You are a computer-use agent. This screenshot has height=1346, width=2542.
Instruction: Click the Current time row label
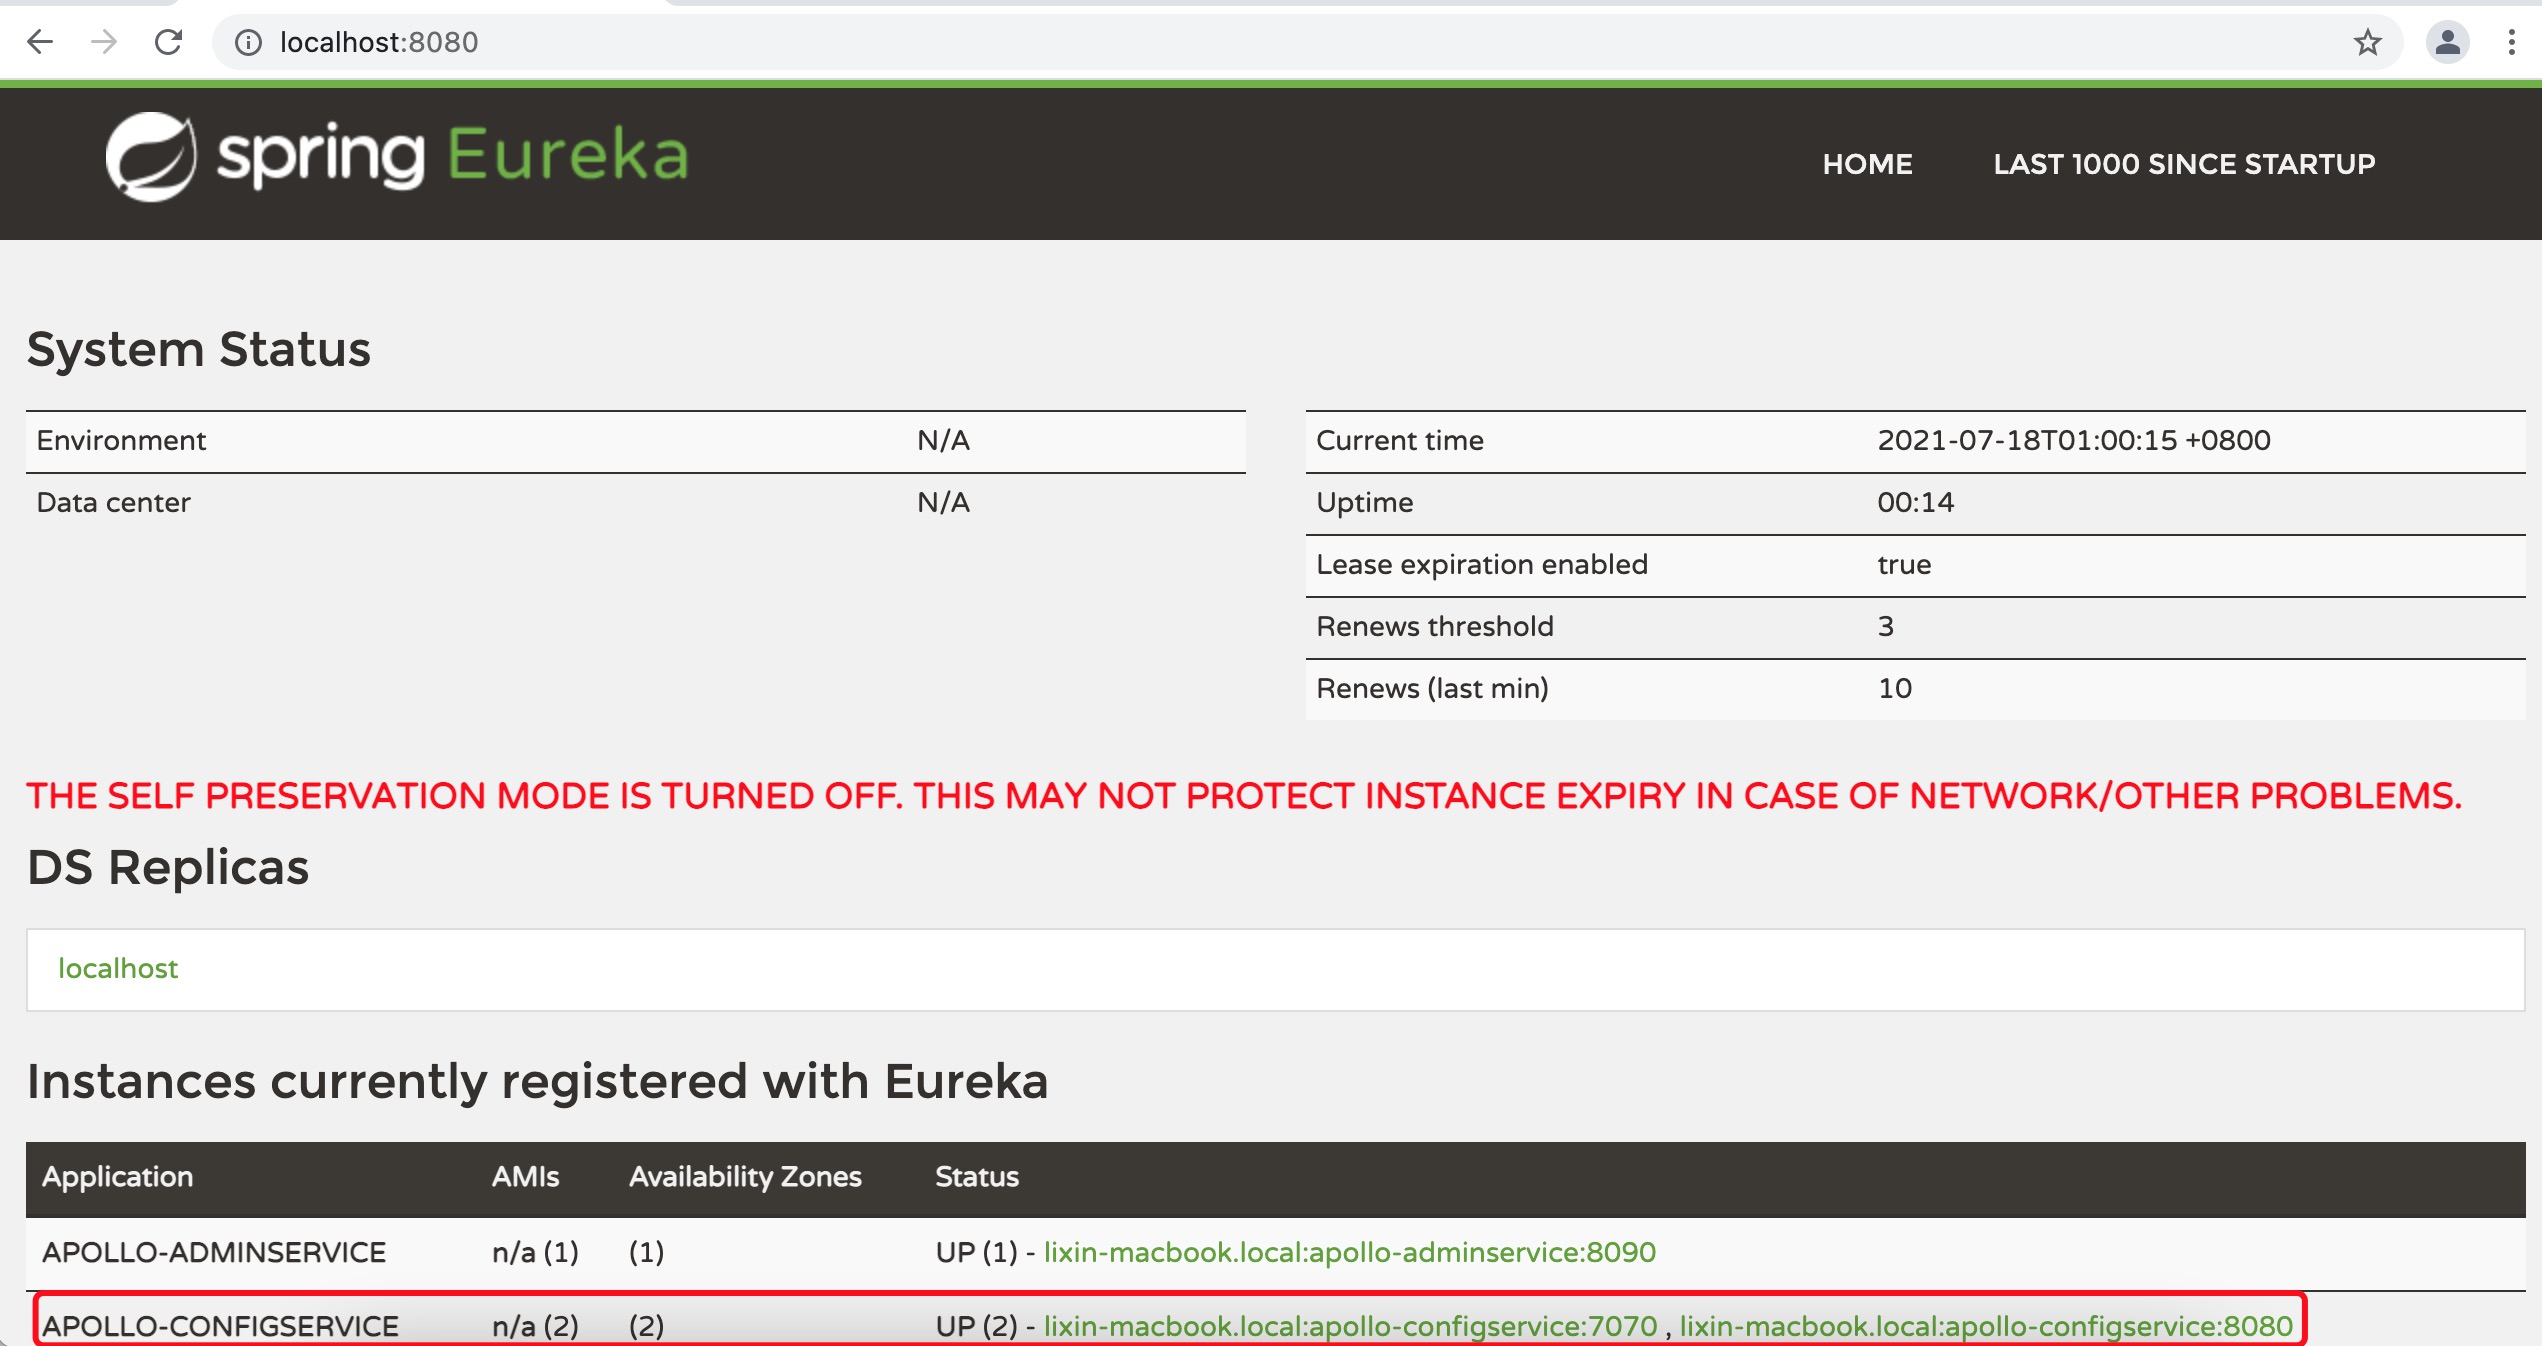coord(1400,440)
